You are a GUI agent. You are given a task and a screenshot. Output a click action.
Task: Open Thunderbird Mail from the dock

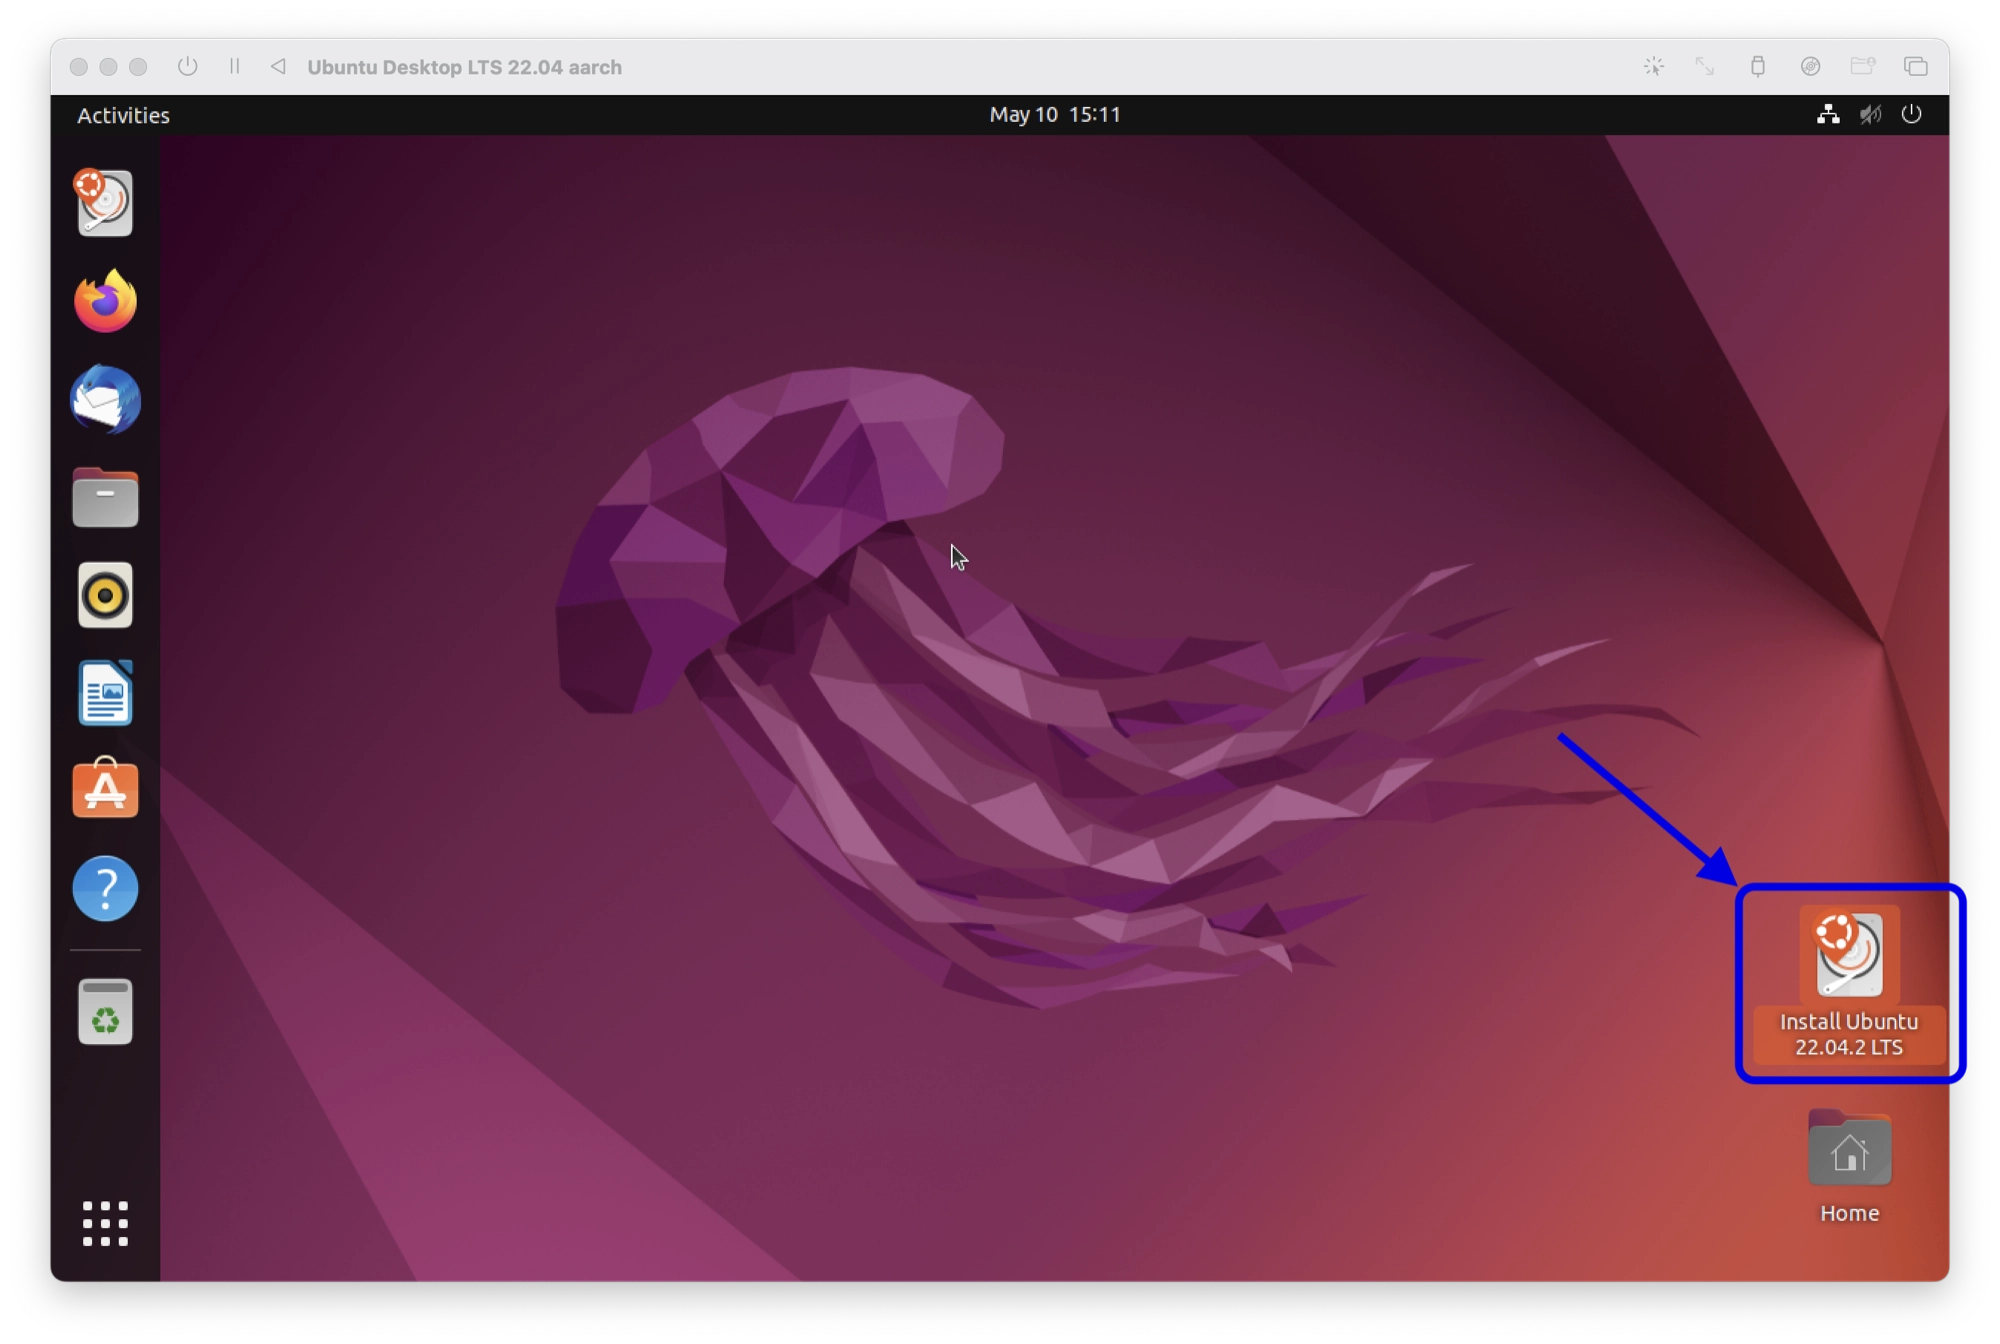pyautogui.click(x=105, y=399)
